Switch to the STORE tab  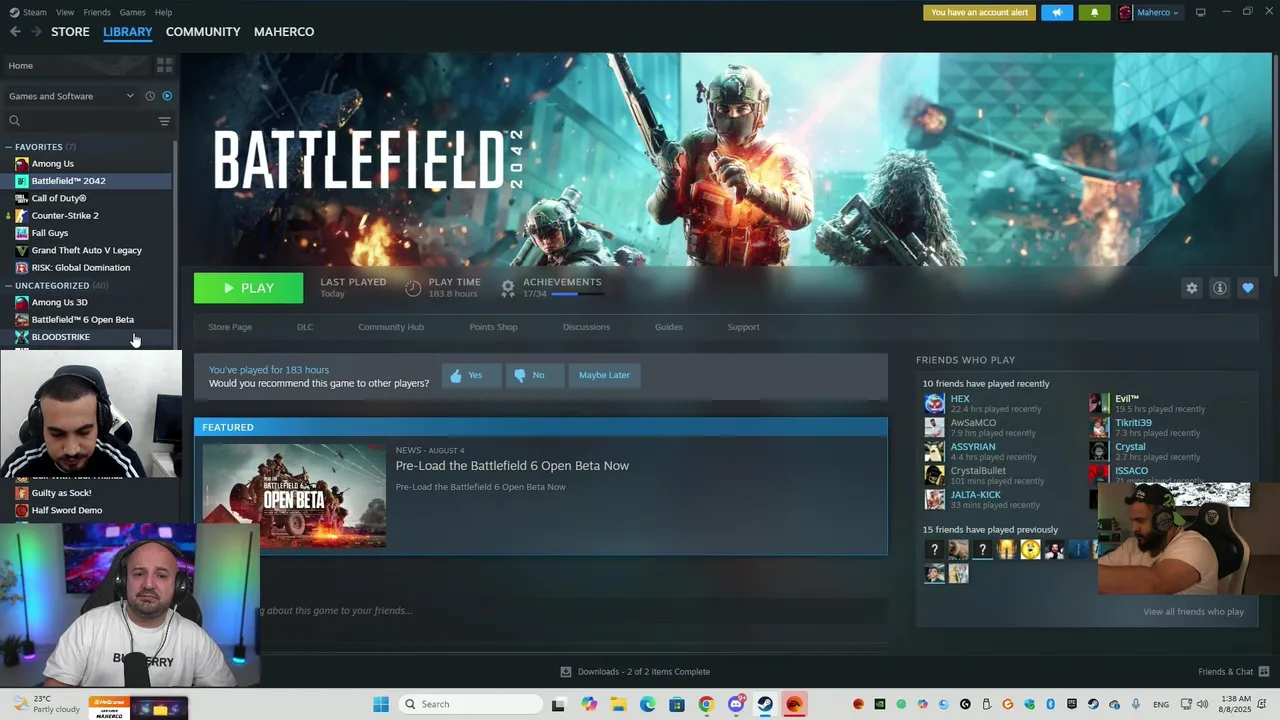tap(70, 32)
